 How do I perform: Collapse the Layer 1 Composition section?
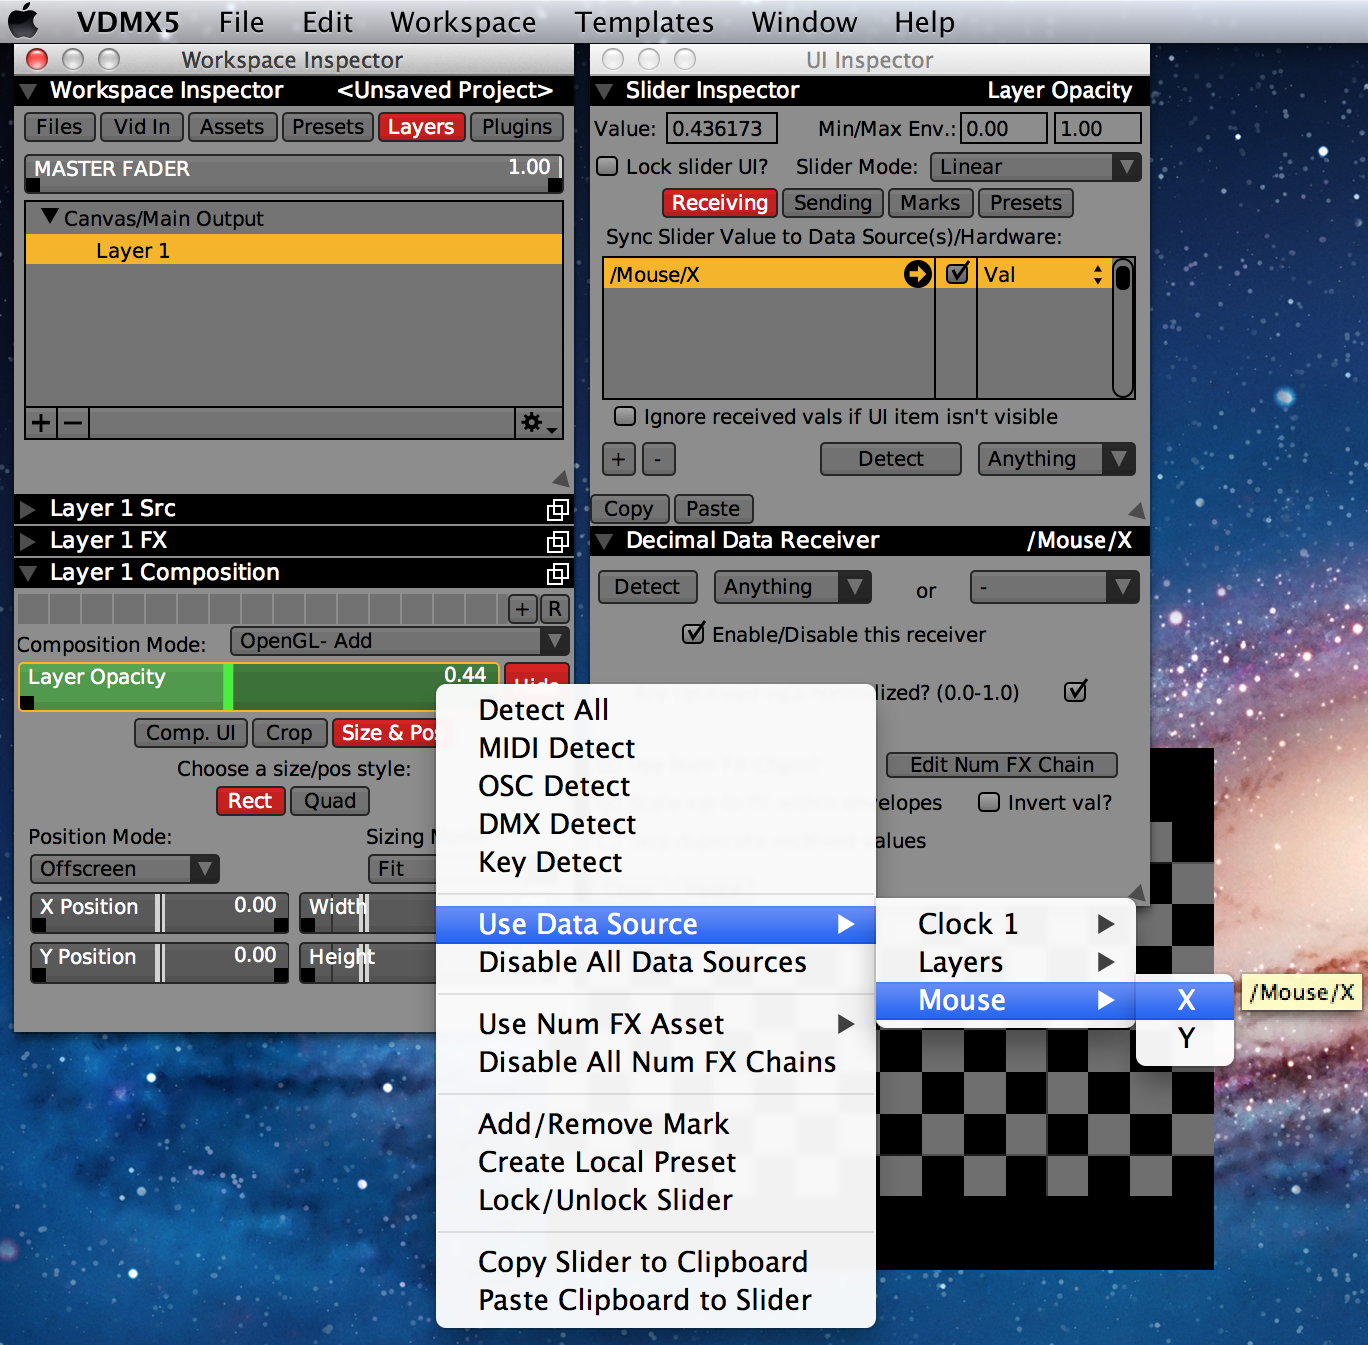(29, 573)
